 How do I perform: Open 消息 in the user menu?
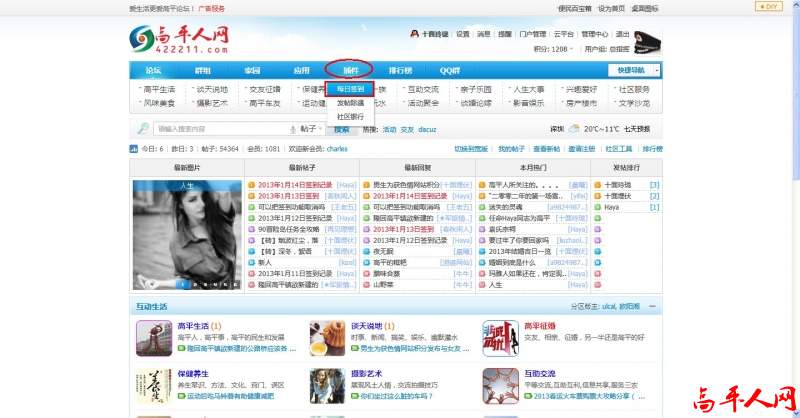pos(484,34)
